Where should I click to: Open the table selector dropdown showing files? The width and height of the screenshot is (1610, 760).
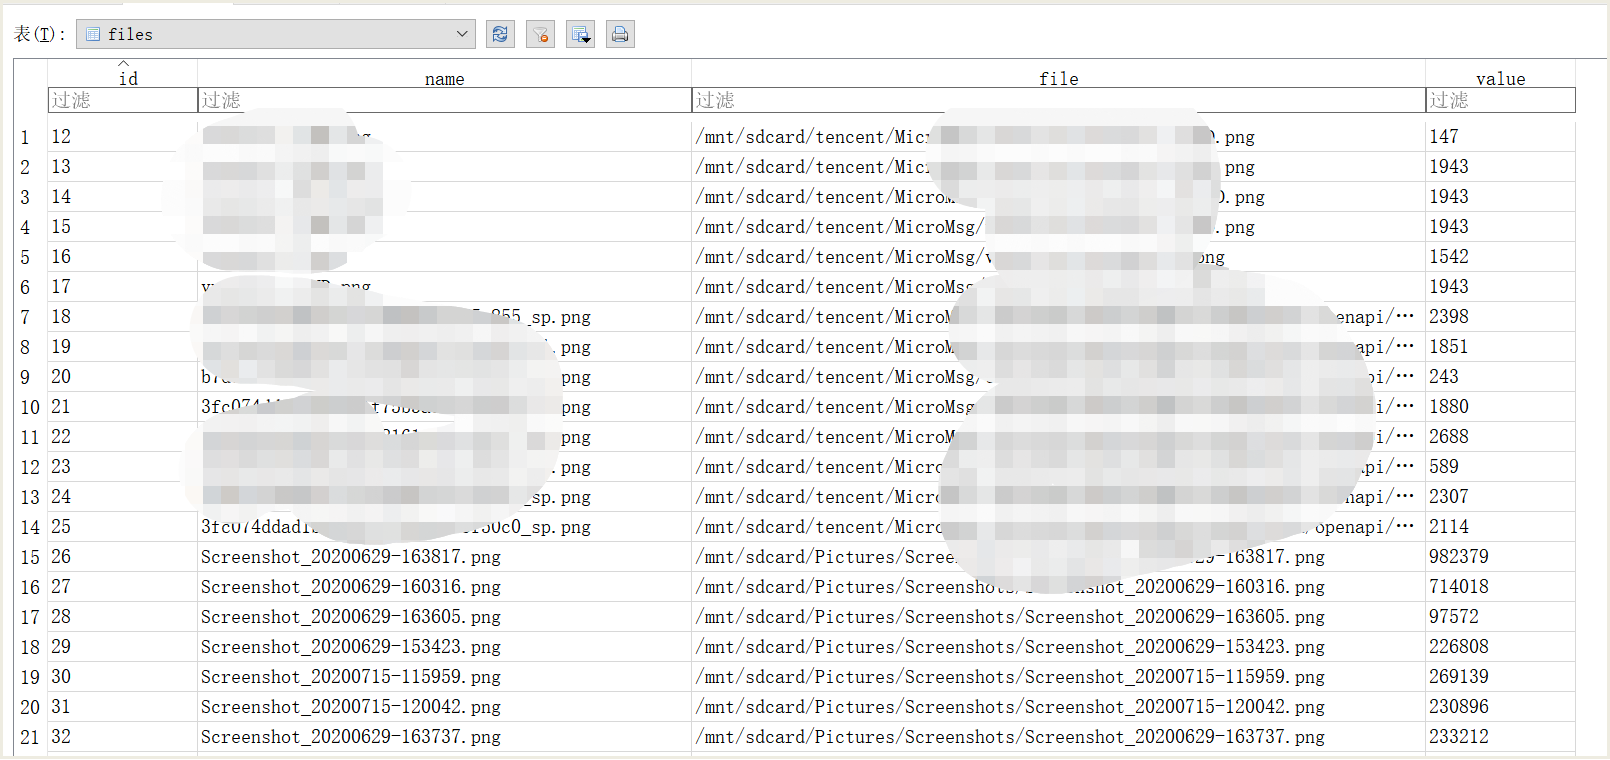point(275,34)
